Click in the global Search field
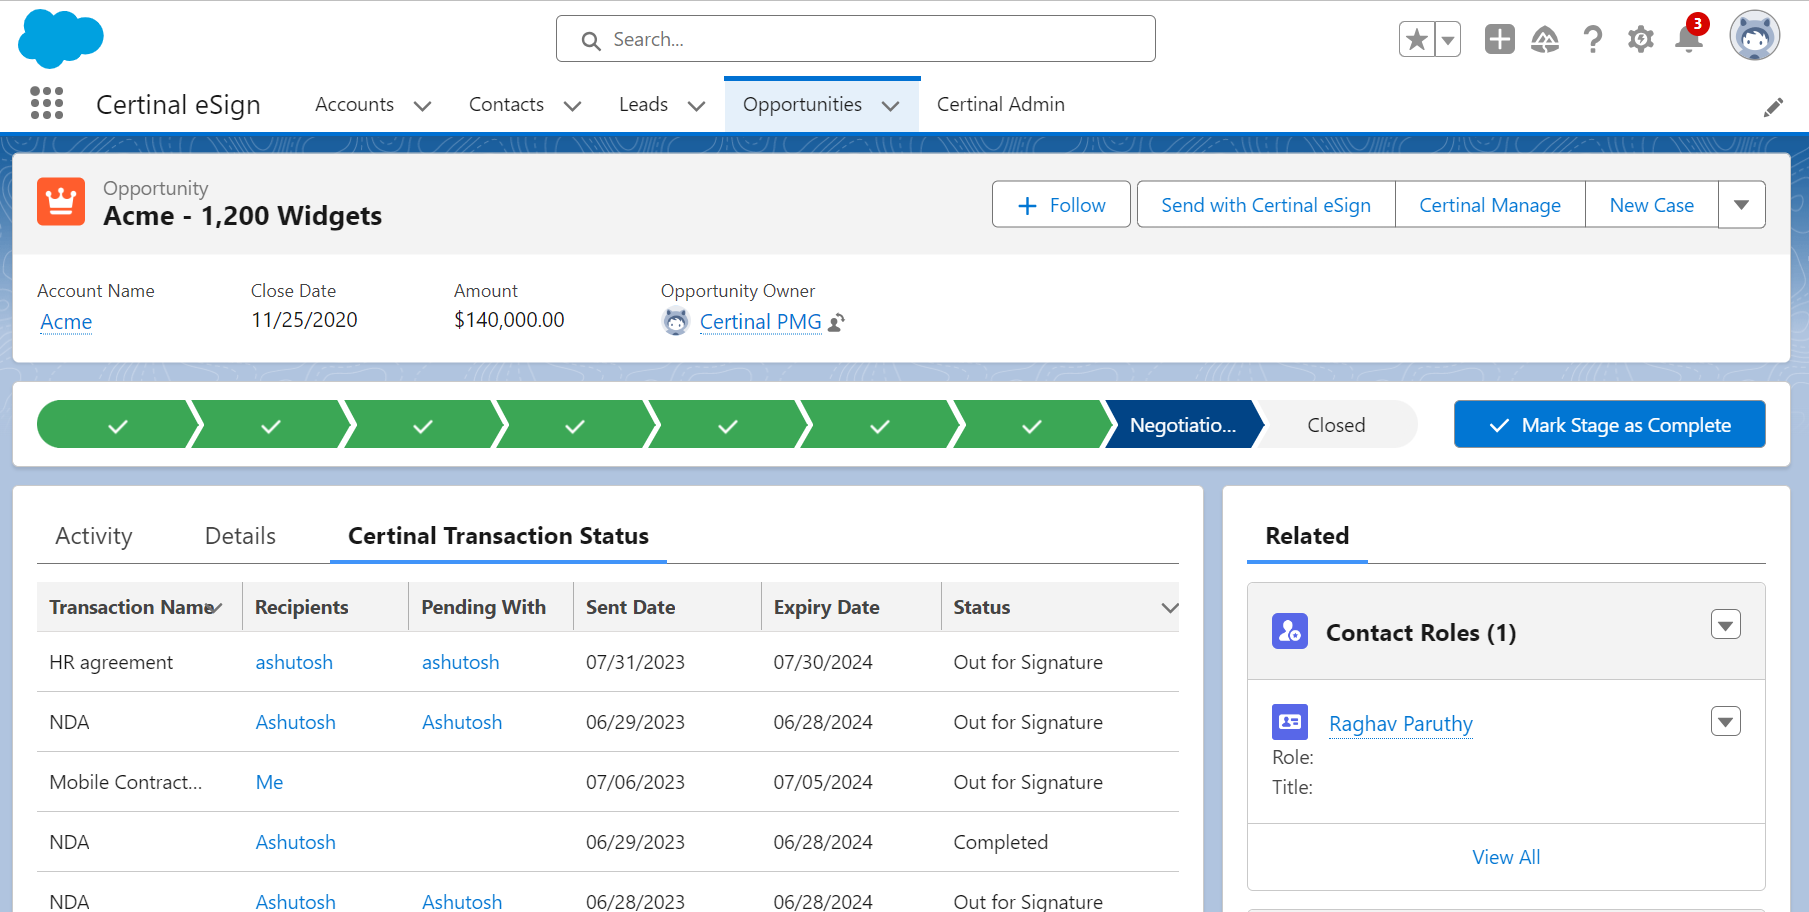The width and height of the screenshot is (1809, 912). (x=856, y=39)
